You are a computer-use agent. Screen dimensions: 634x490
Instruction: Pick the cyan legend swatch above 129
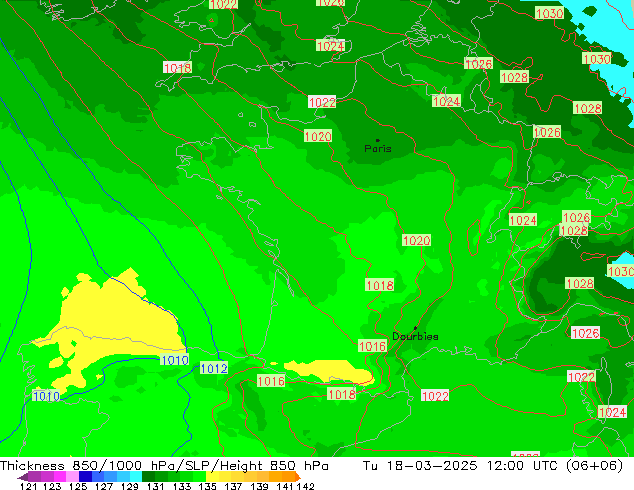point(136,477)
